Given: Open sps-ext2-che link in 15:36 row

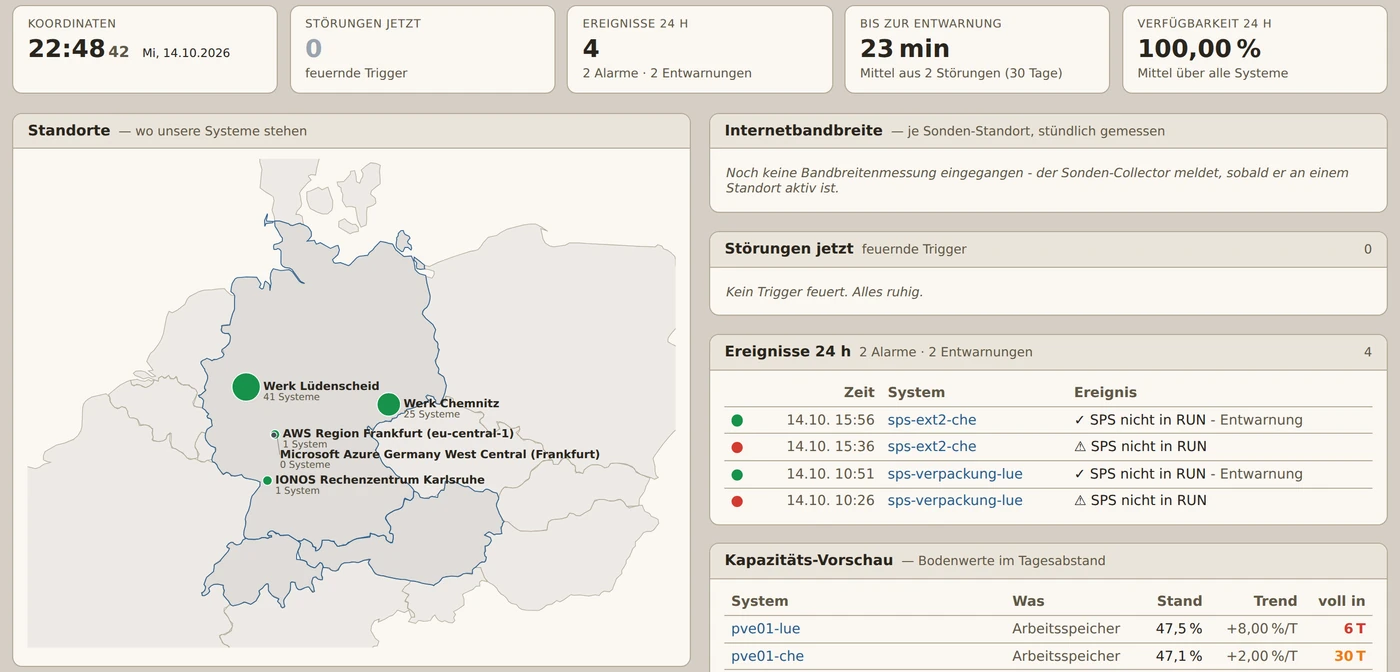Looking at the screenshot, I should [932, 447].
